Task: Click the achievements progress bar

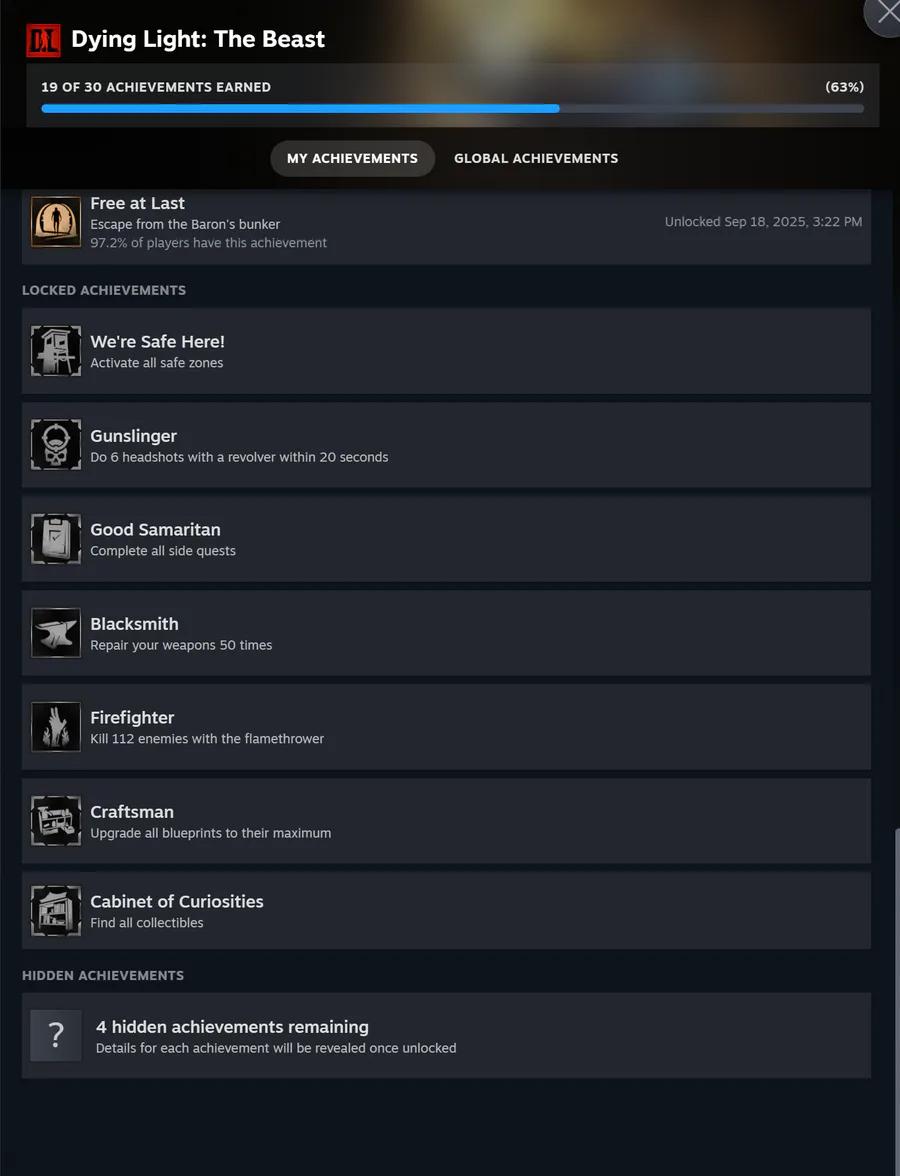Action: point(452,109)
